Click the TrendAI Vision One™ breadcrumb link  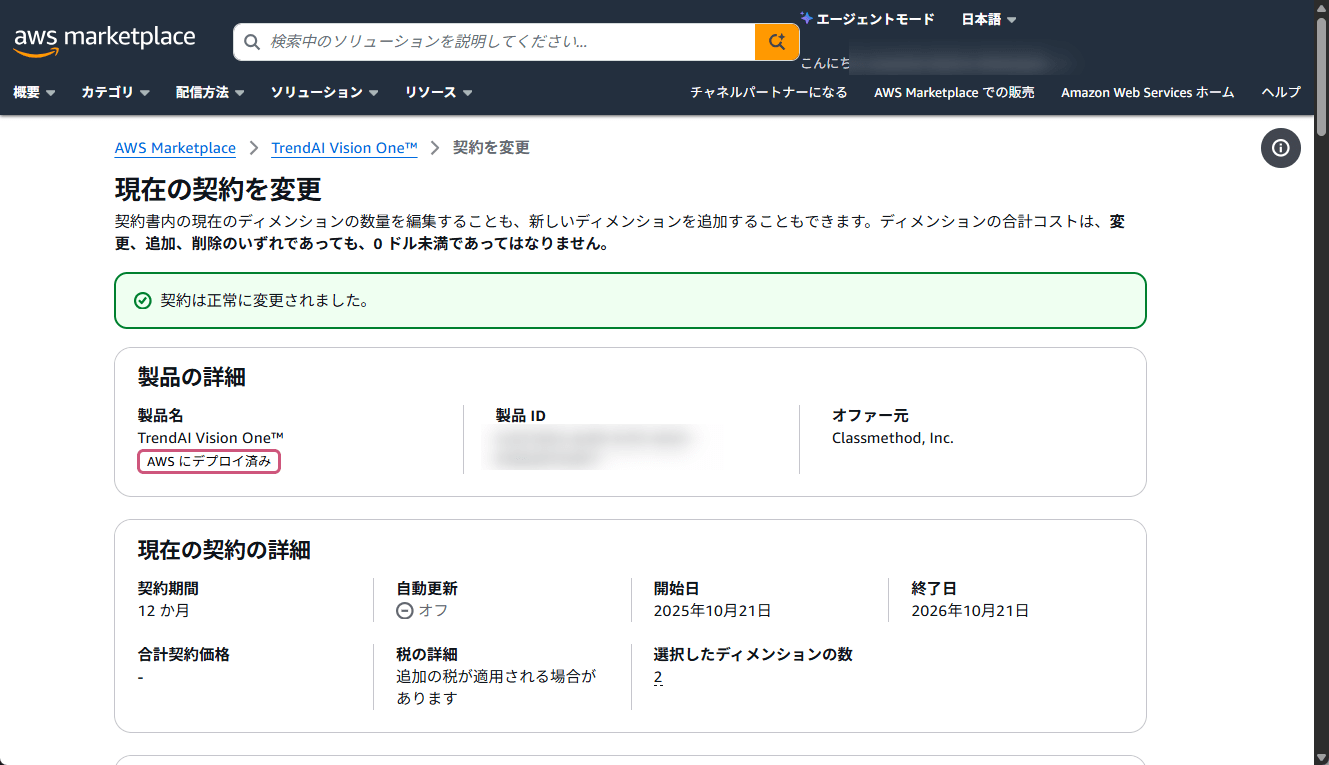click(x=344, y=148)
